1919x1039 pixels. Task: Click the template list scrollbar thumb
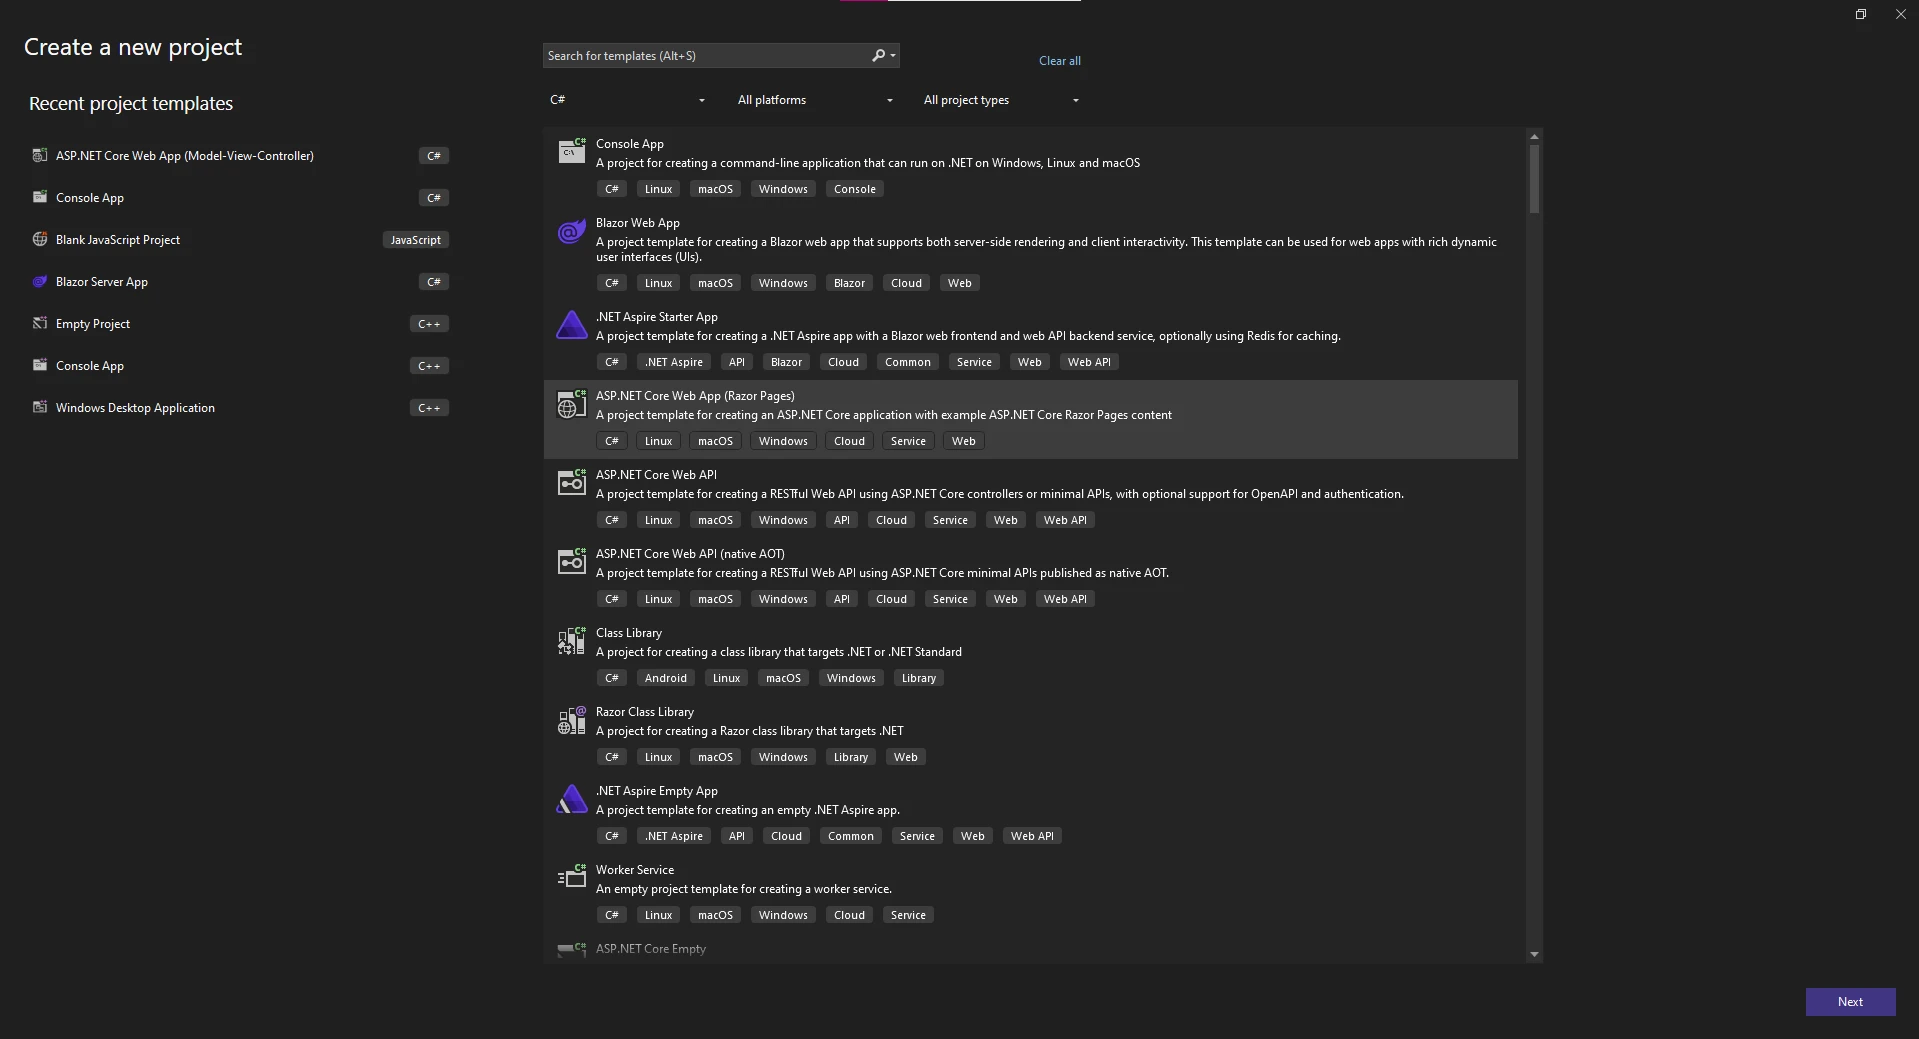[x=1534, y=178]
